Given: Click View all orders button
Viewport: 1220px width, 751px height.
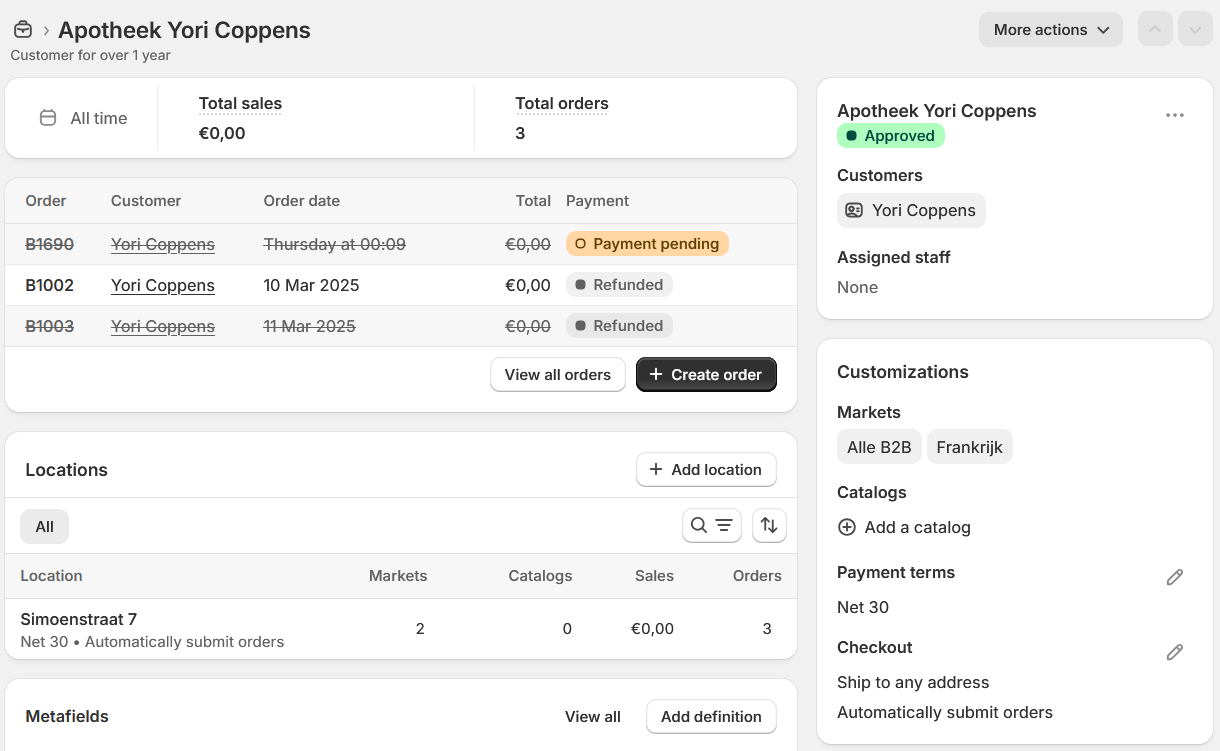Looking at the screenshot, I should (x=557, y=374).
